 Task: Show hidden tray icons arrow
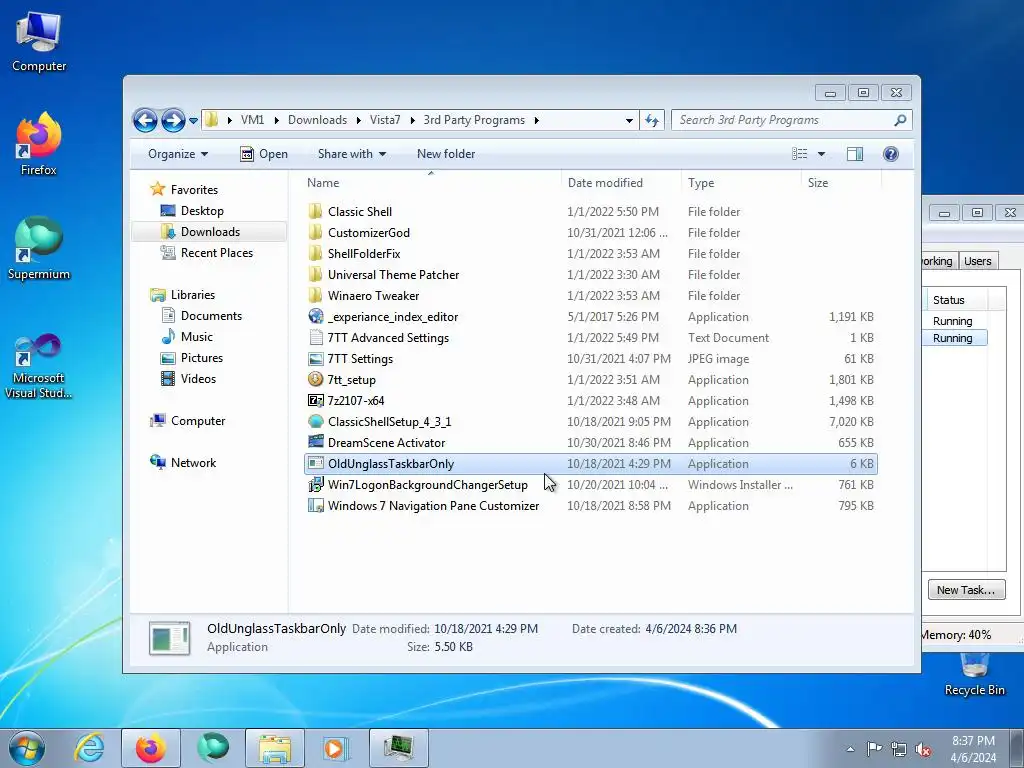click(x=850, y=749)
